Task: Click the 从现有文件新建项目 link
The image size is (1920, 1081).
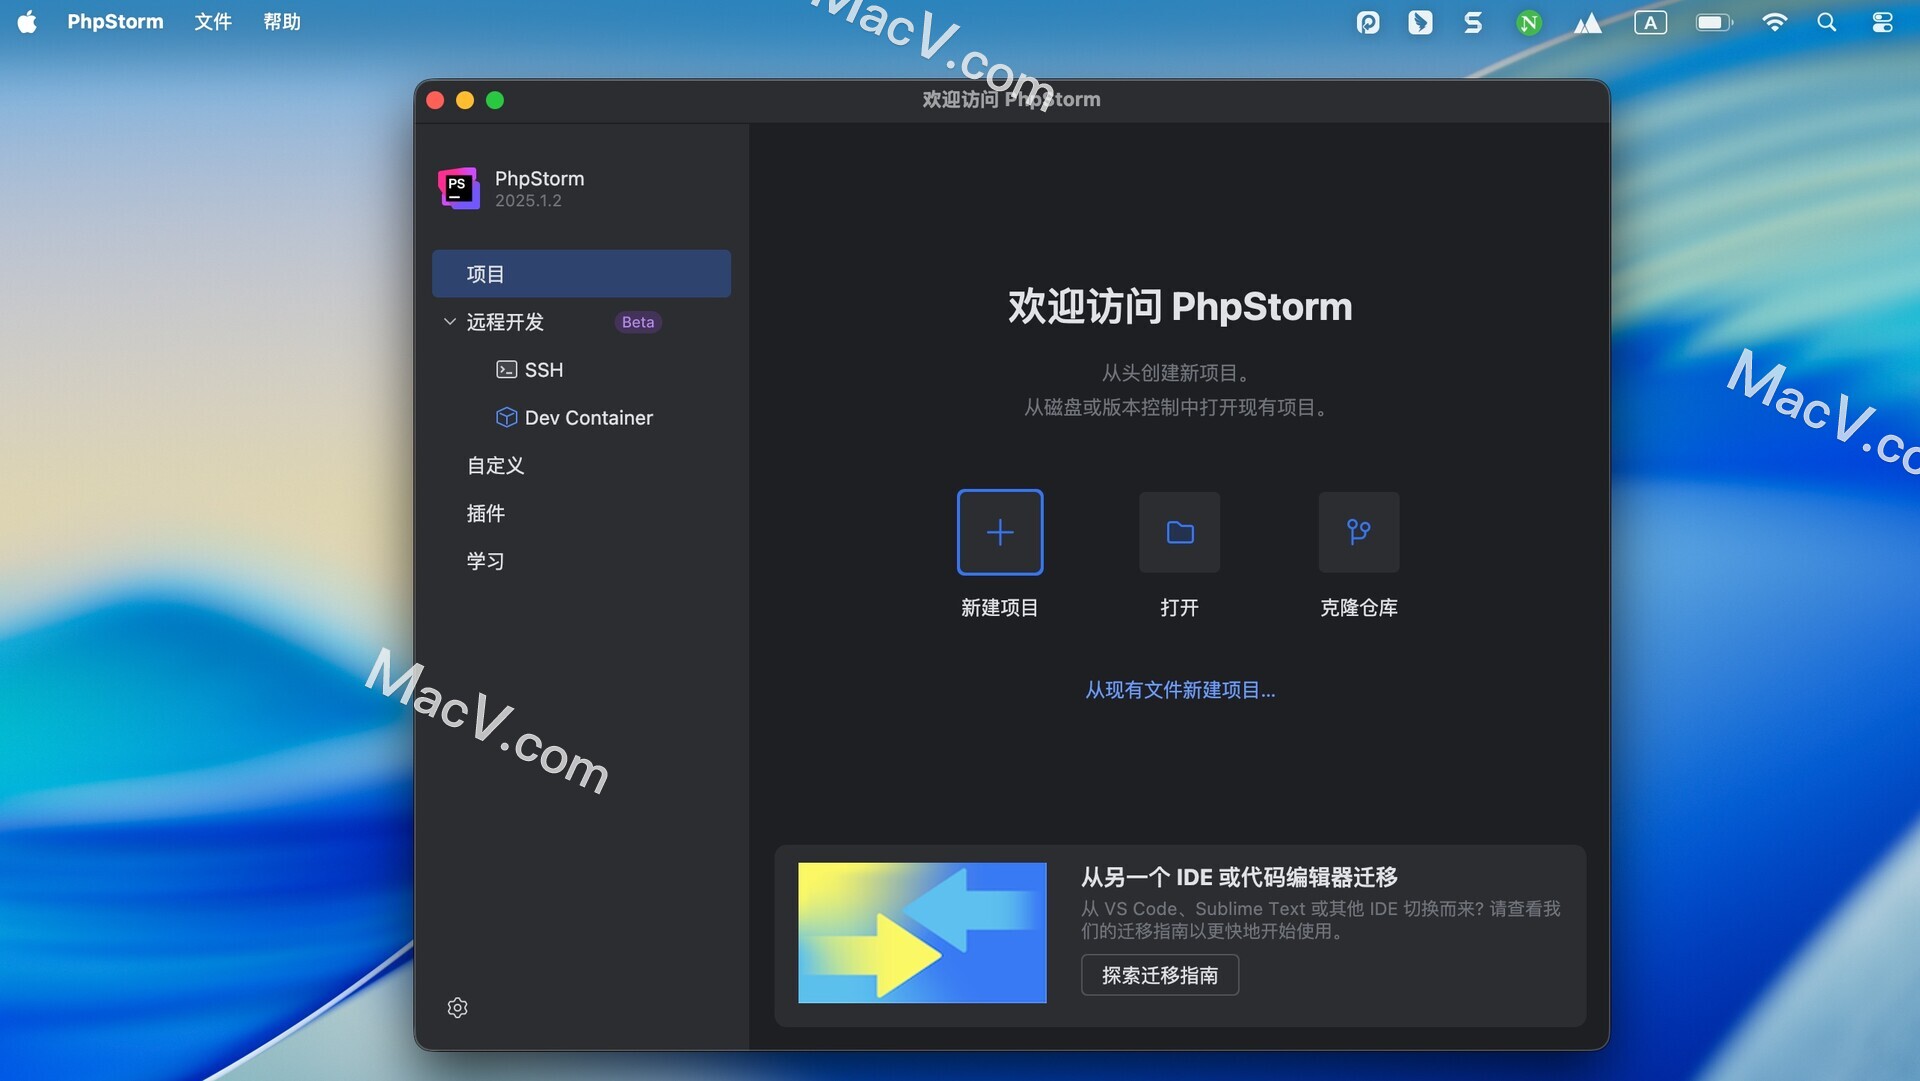Action: [1180, 690]
